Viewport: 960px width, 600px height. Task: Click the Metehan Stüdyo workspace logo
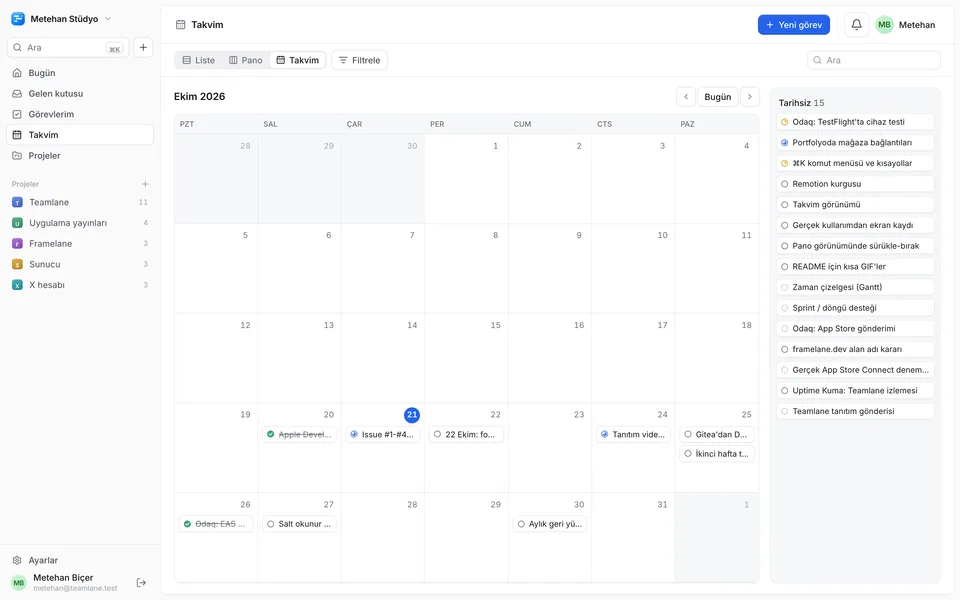coord(18,19)
